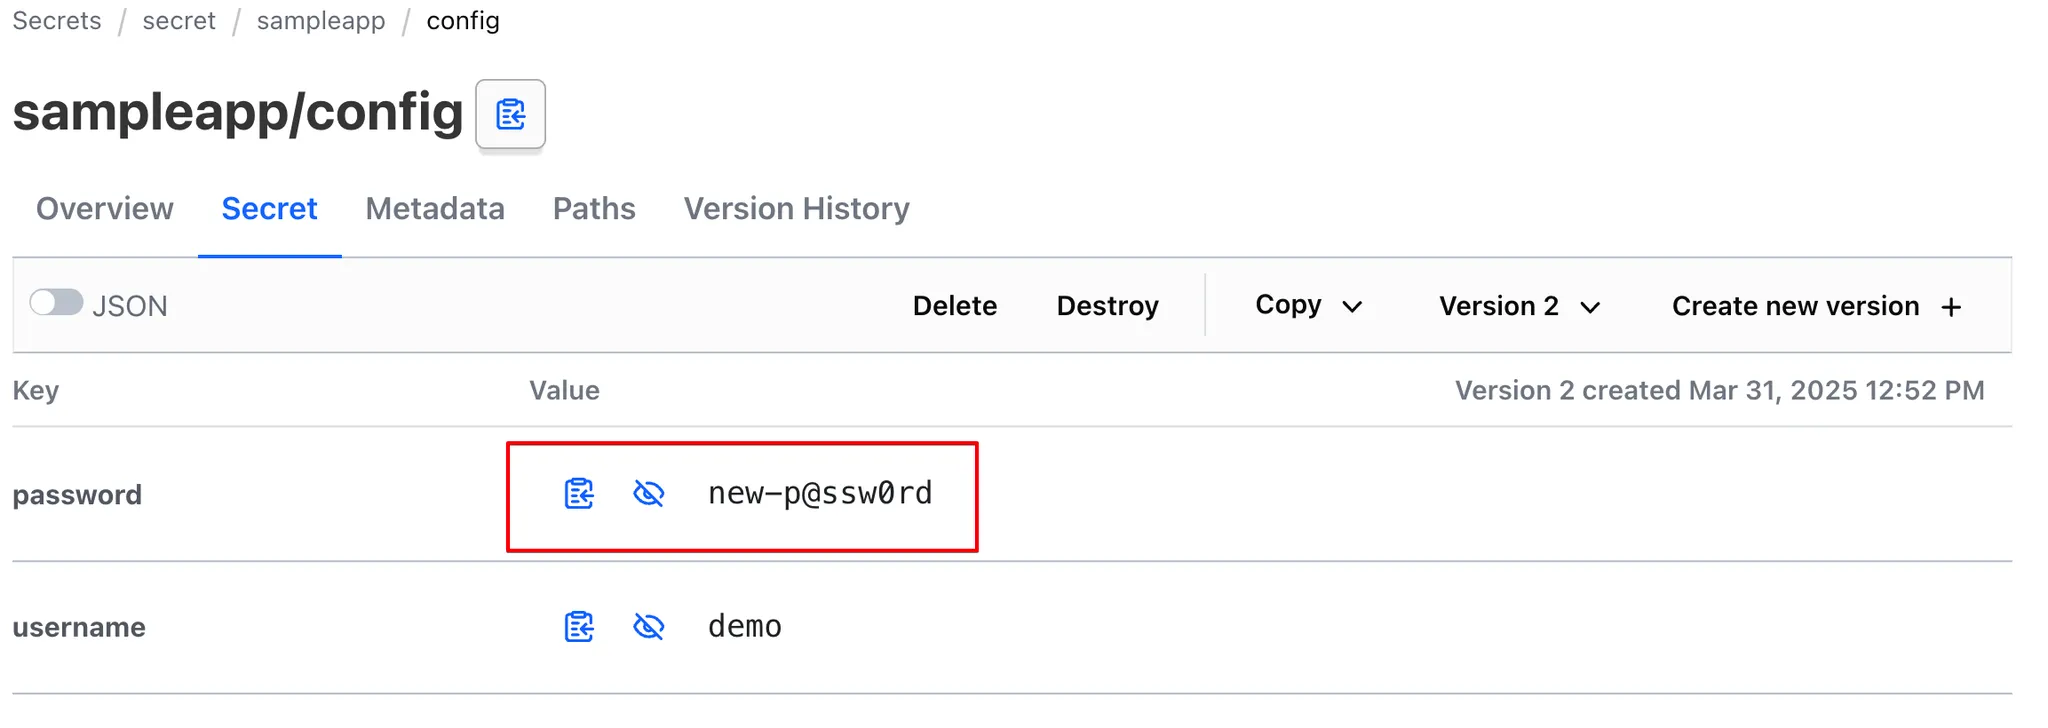
Task: Open the Version 2 dropdown
Action: [1520, 306]
